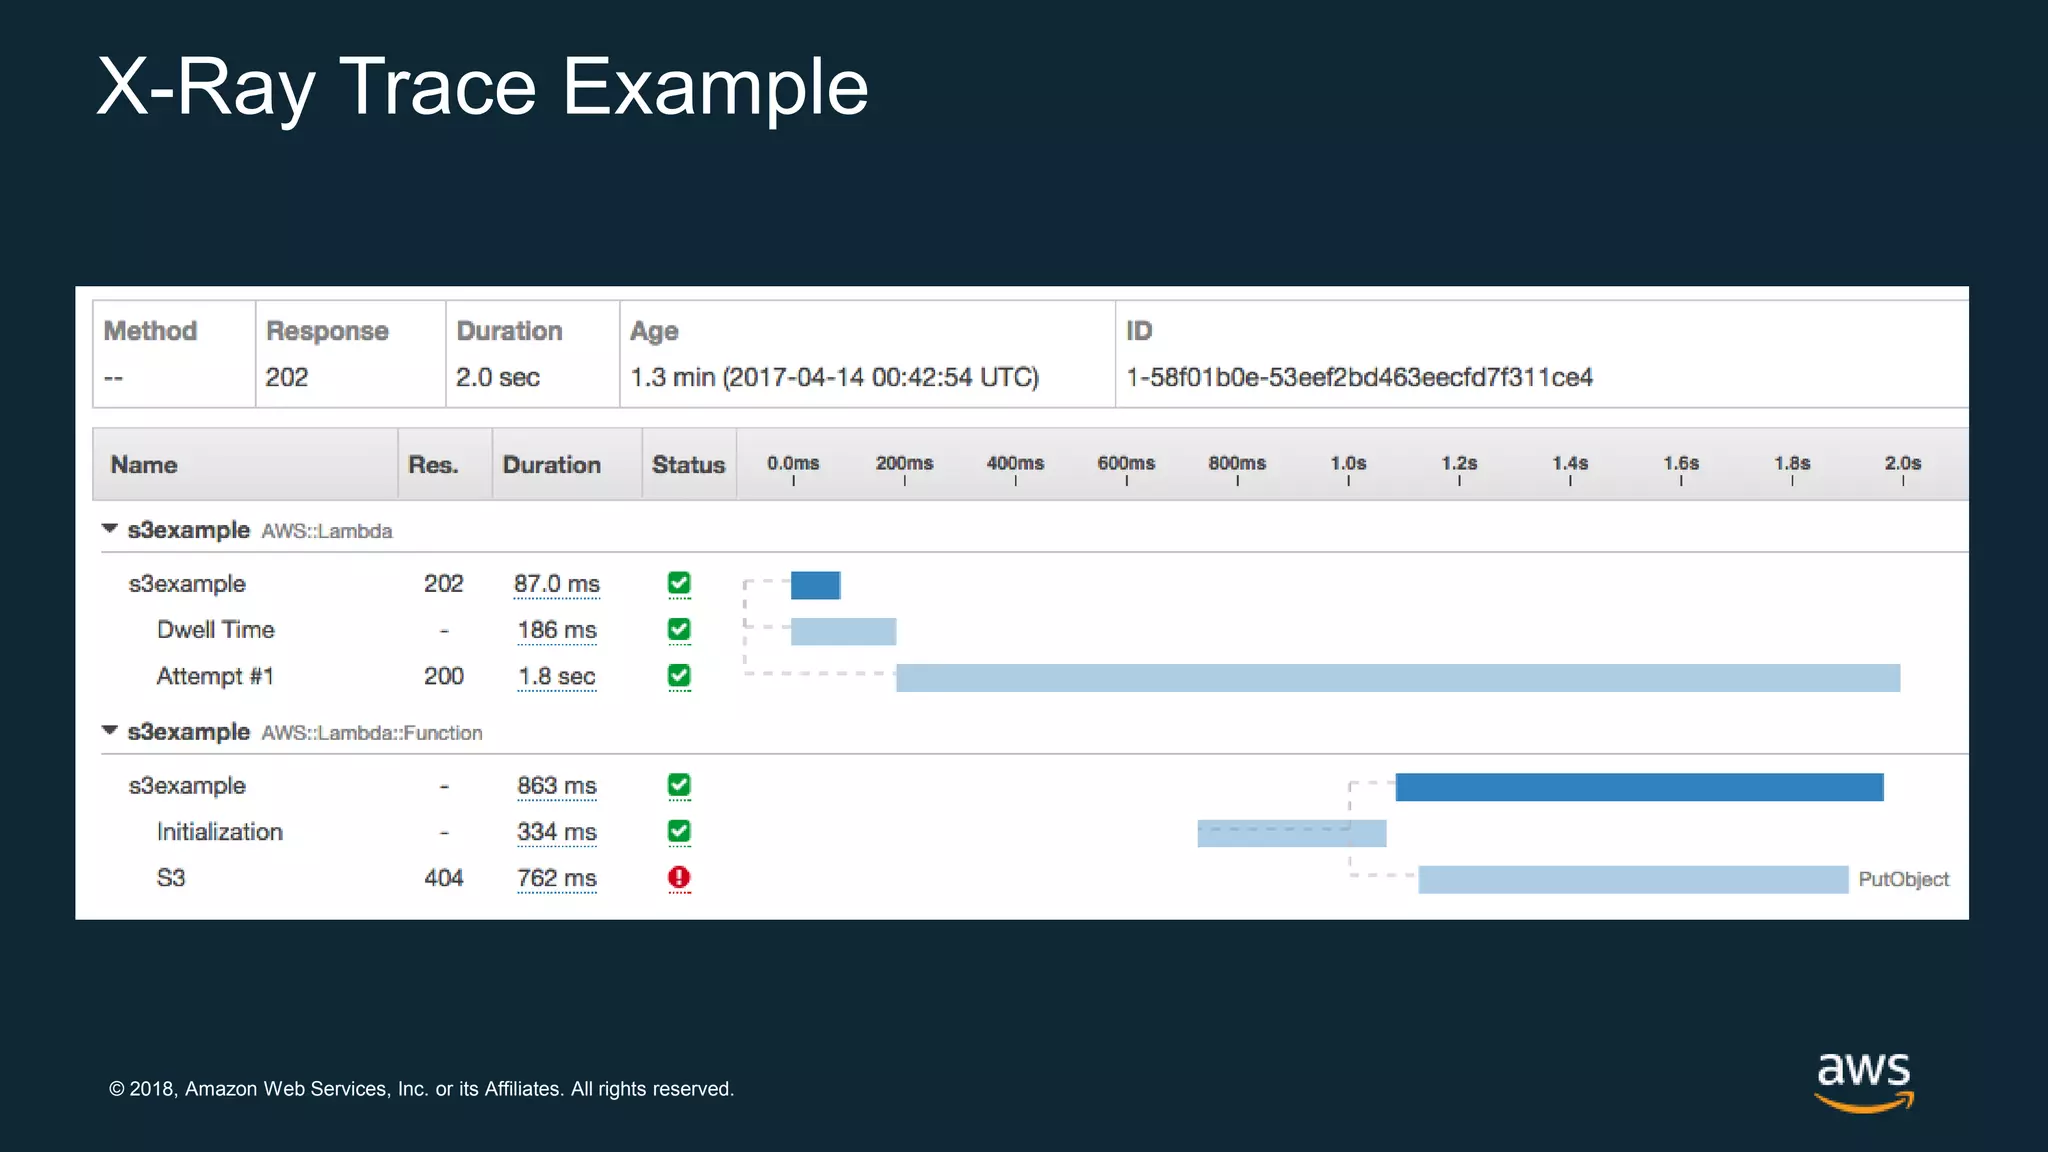Click red error status icon for S3
Image resolution: width=2048 pixels, height=1152 pixels.
(679, 878)
